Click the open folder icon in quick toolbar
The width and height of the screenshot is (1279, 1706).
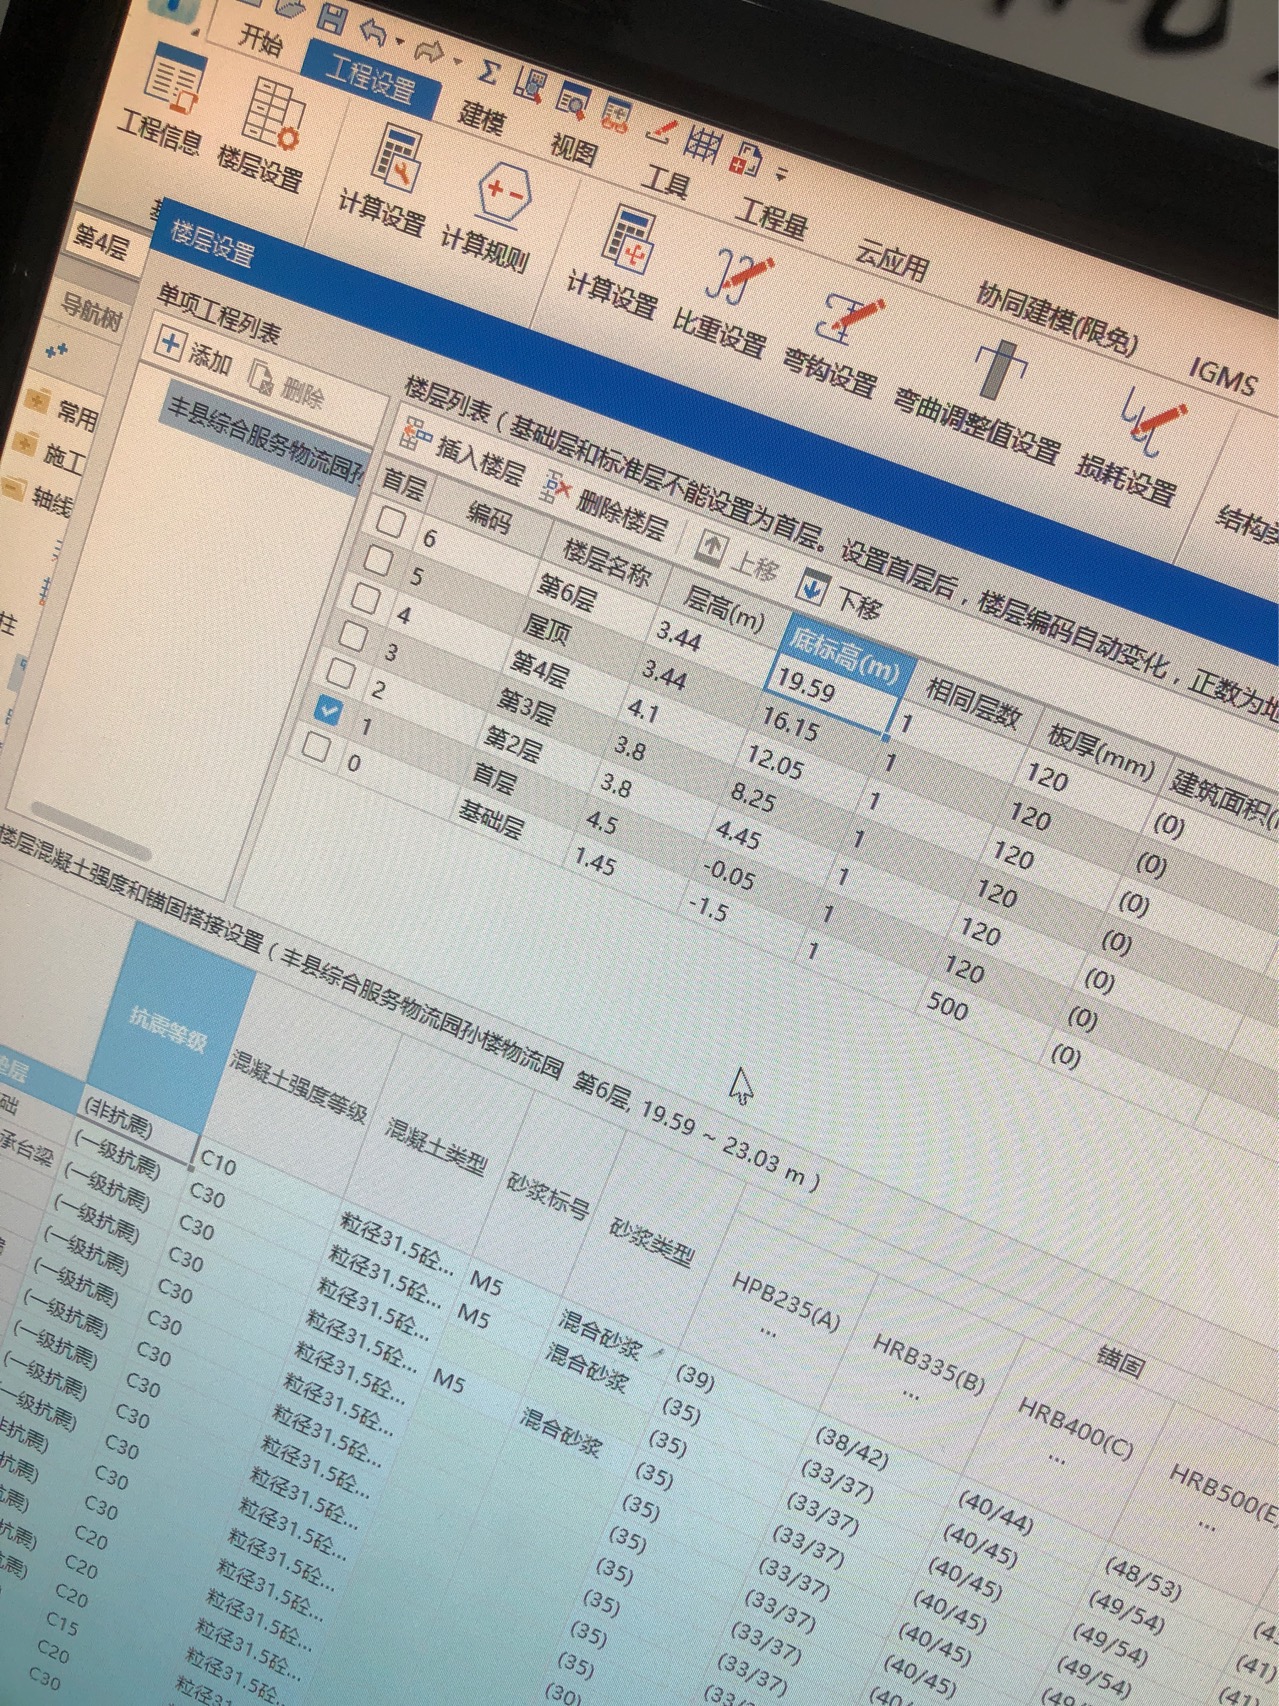tap(290, 6)
